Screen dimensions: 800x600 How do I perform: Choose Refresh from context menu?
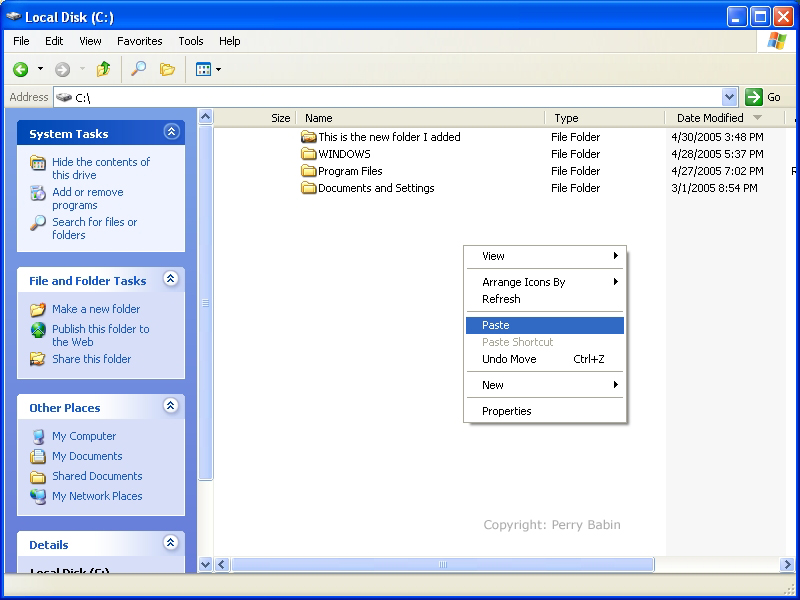[545, 299]
